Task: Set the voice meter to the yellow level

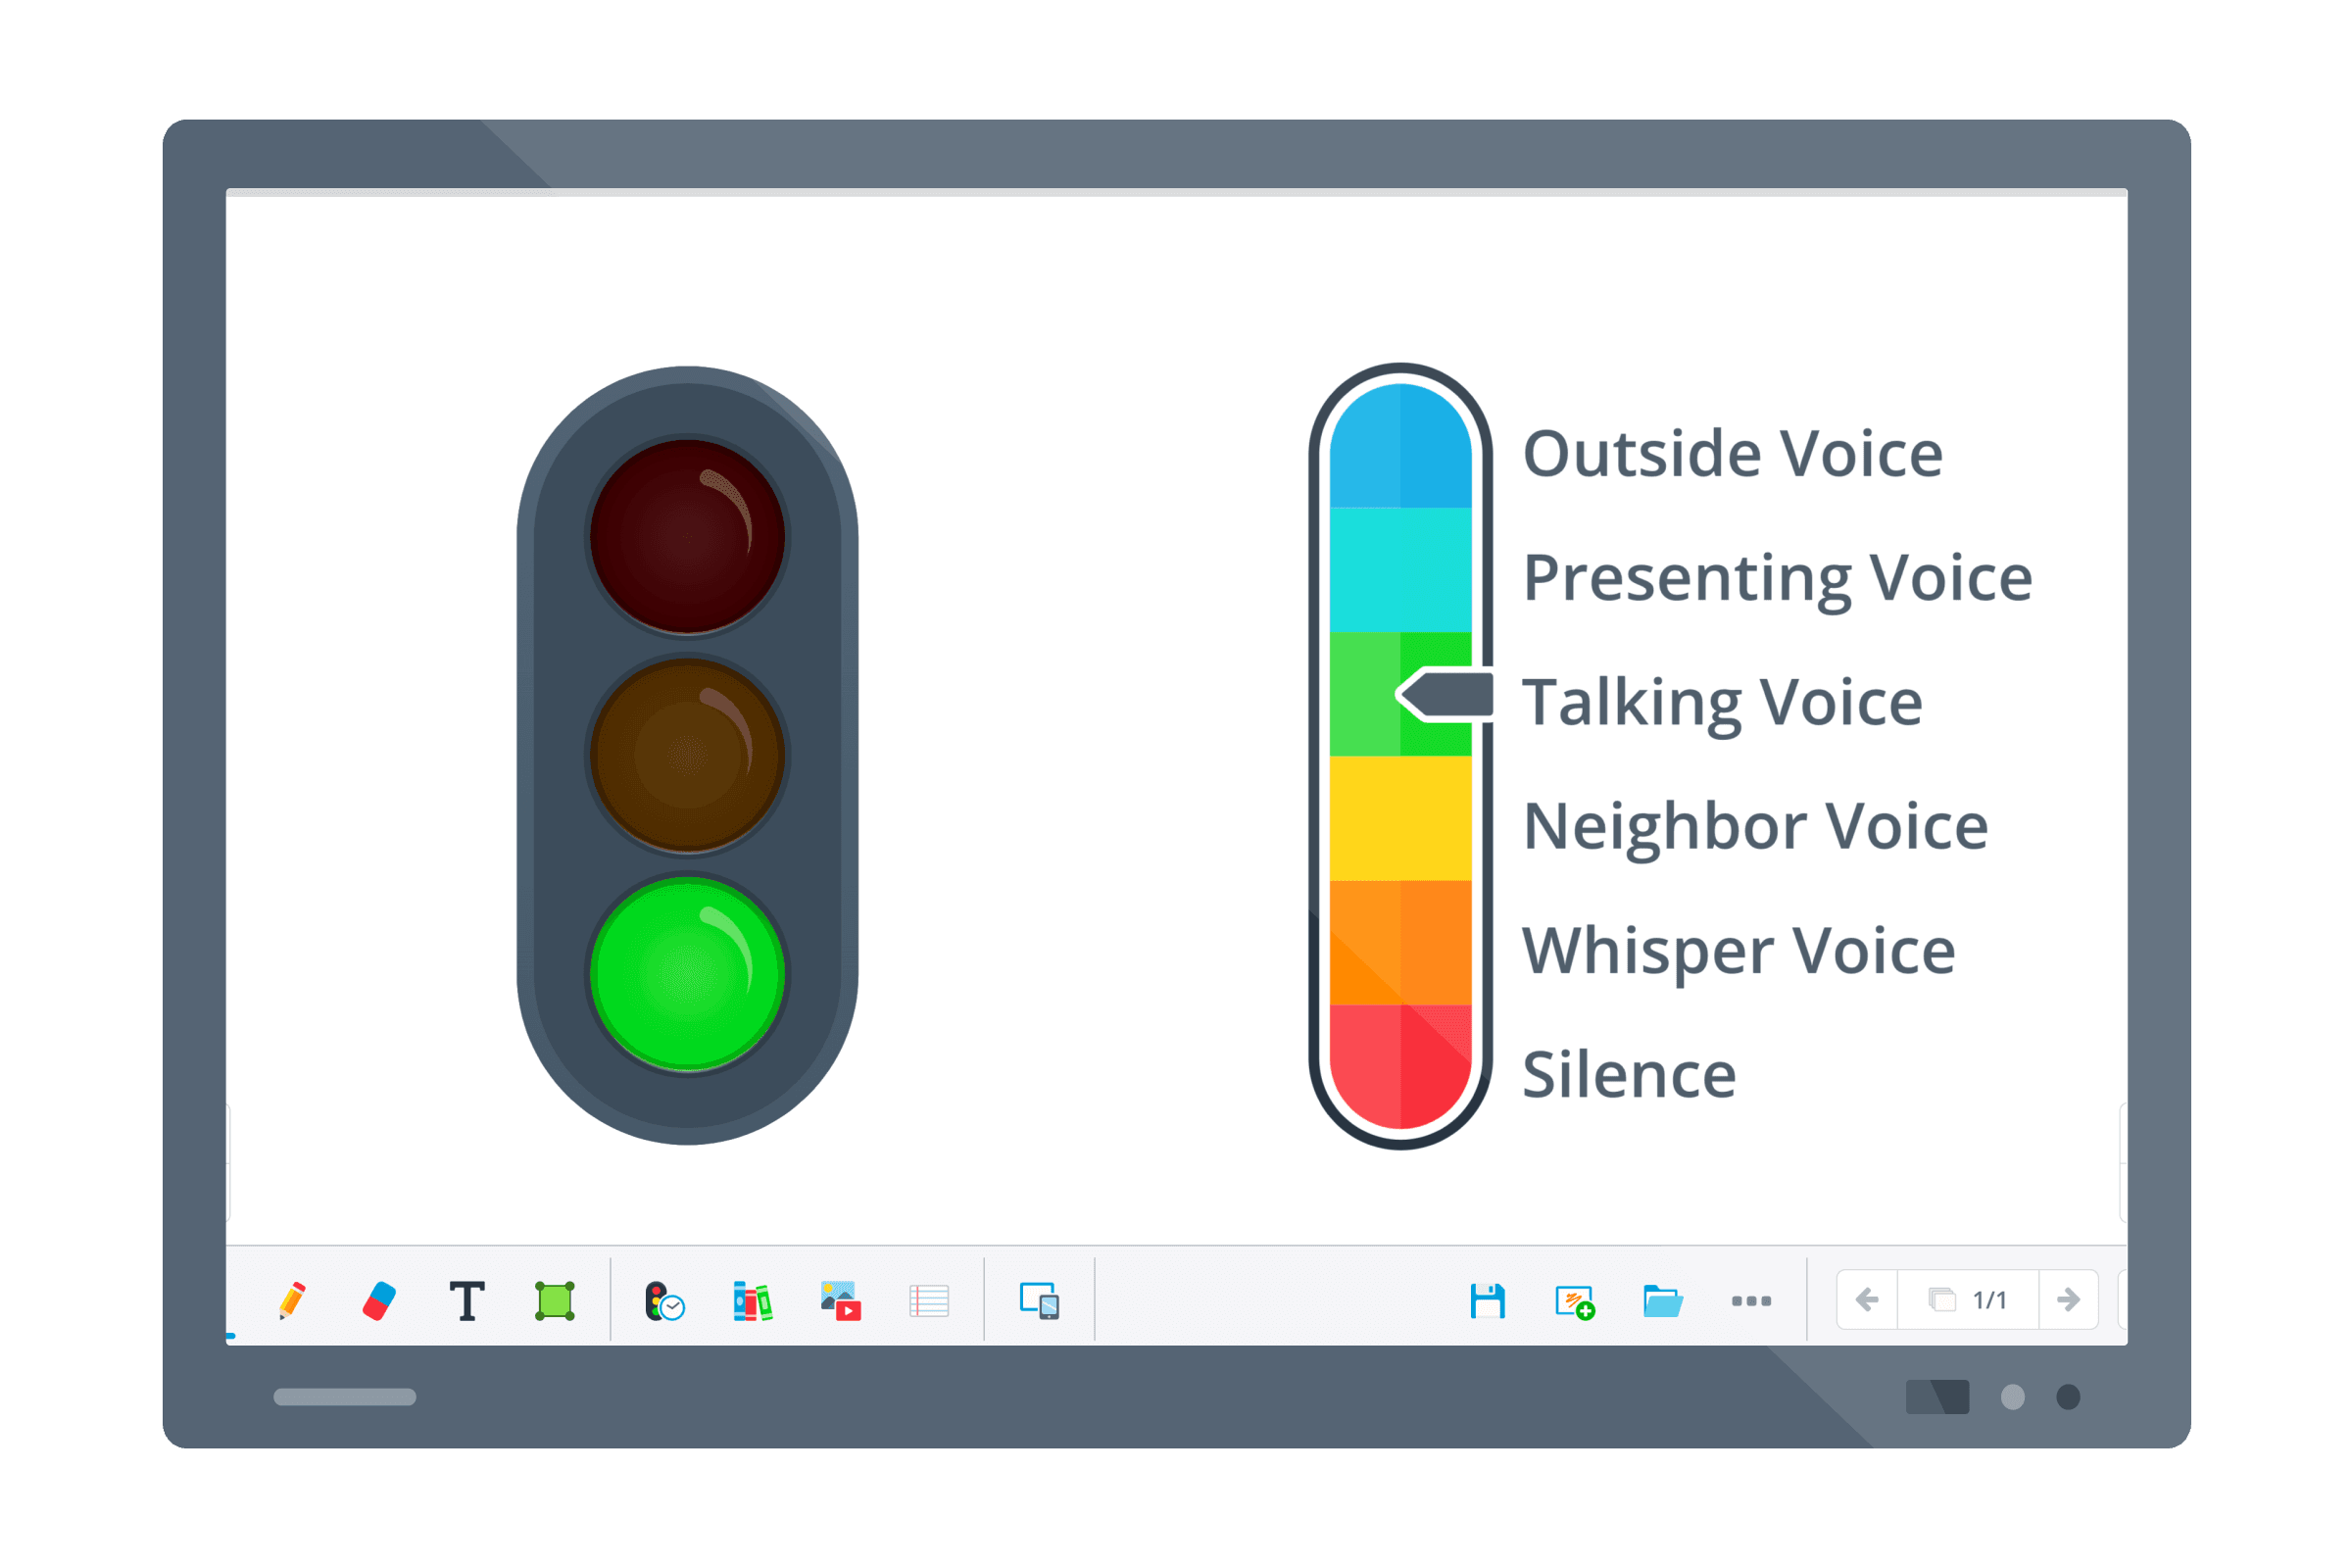Action: tap(1400, 818)
